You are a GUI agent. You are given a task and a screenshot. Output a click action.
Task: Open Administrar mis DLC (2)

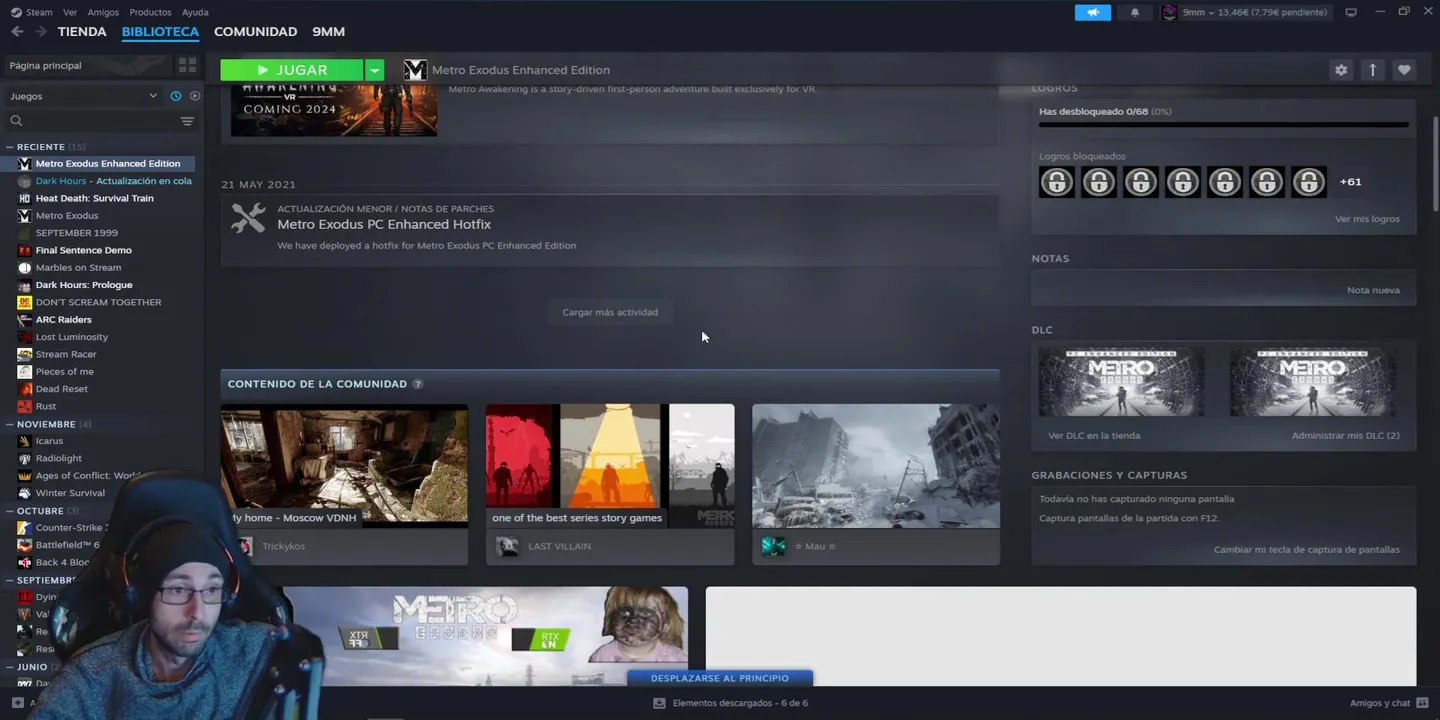click(1345, 436)
